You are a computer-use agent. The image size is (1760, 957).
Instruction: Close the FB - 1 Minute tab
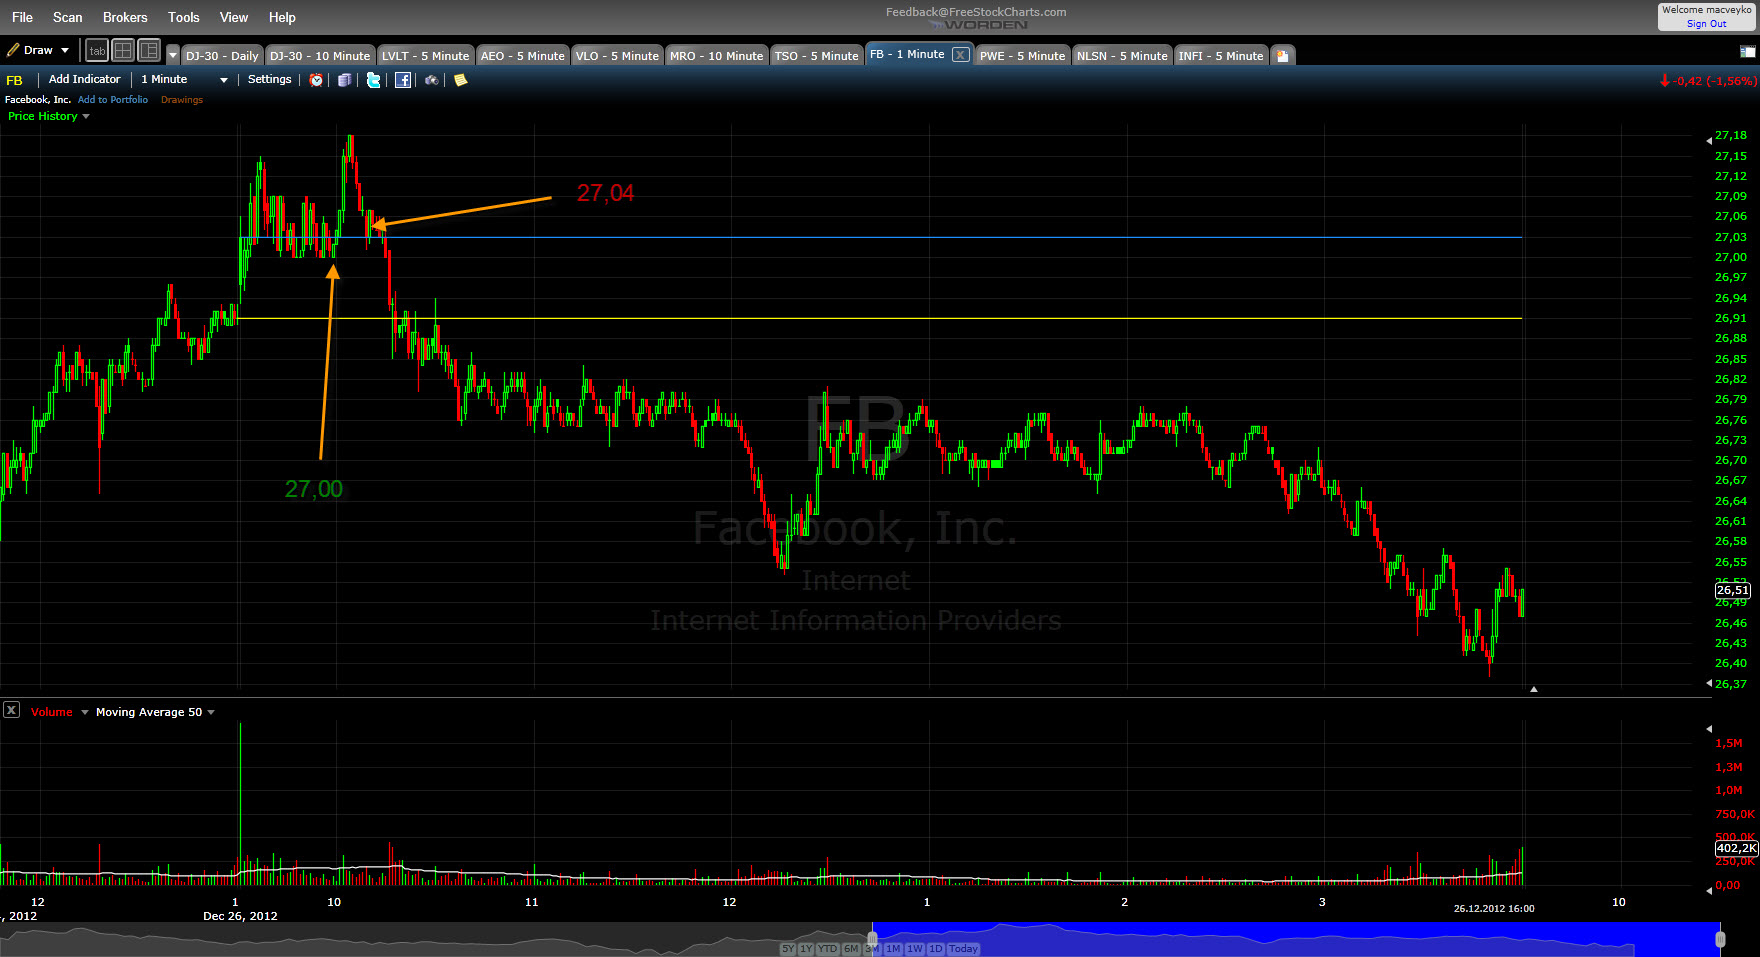point(960,55)
